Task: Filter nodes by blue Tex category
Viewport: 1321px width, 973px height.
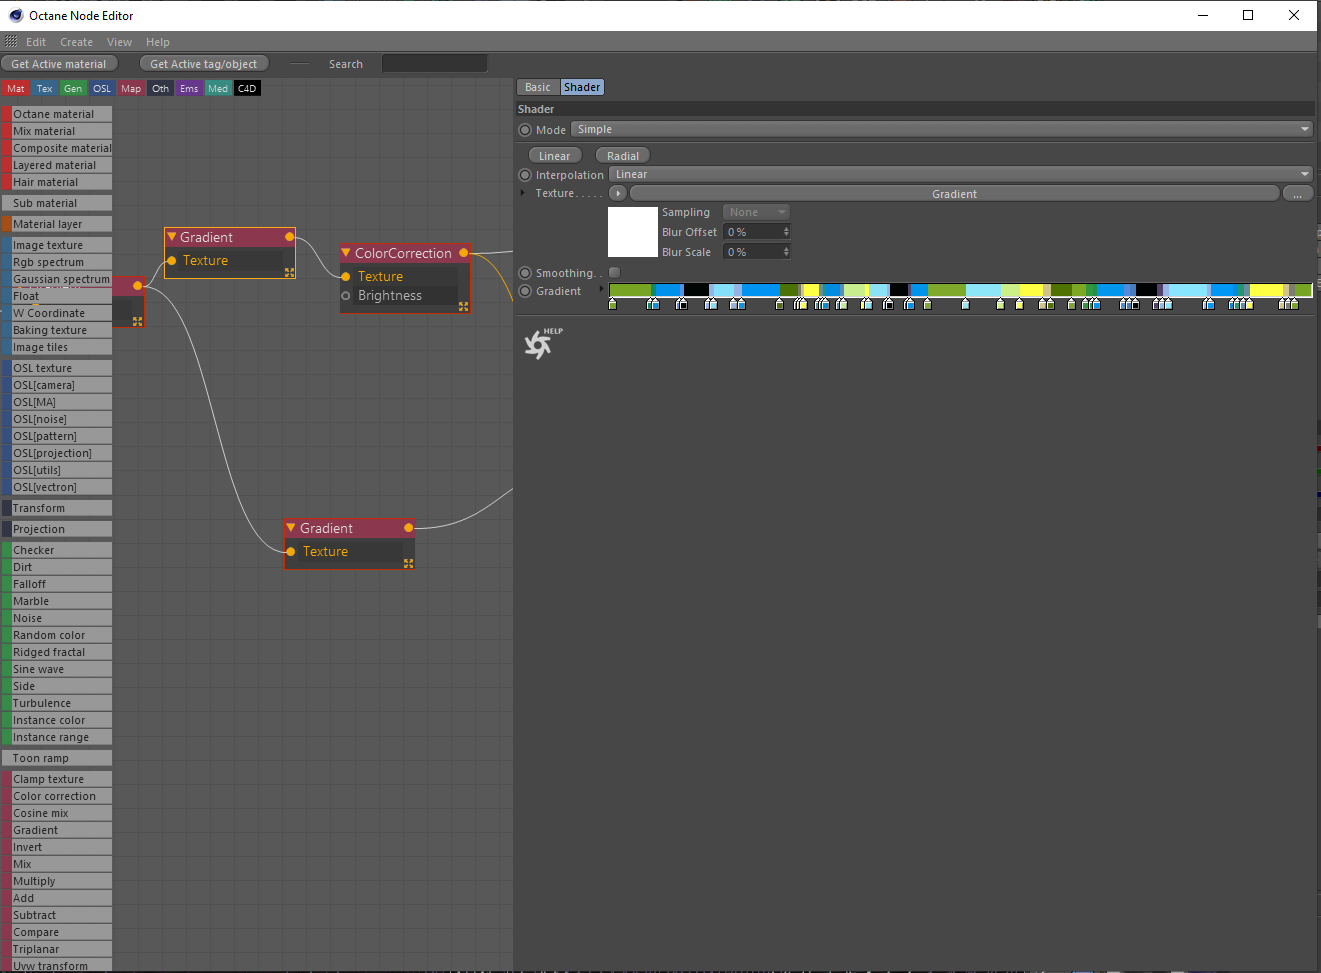Action: [x=45, y=89]
